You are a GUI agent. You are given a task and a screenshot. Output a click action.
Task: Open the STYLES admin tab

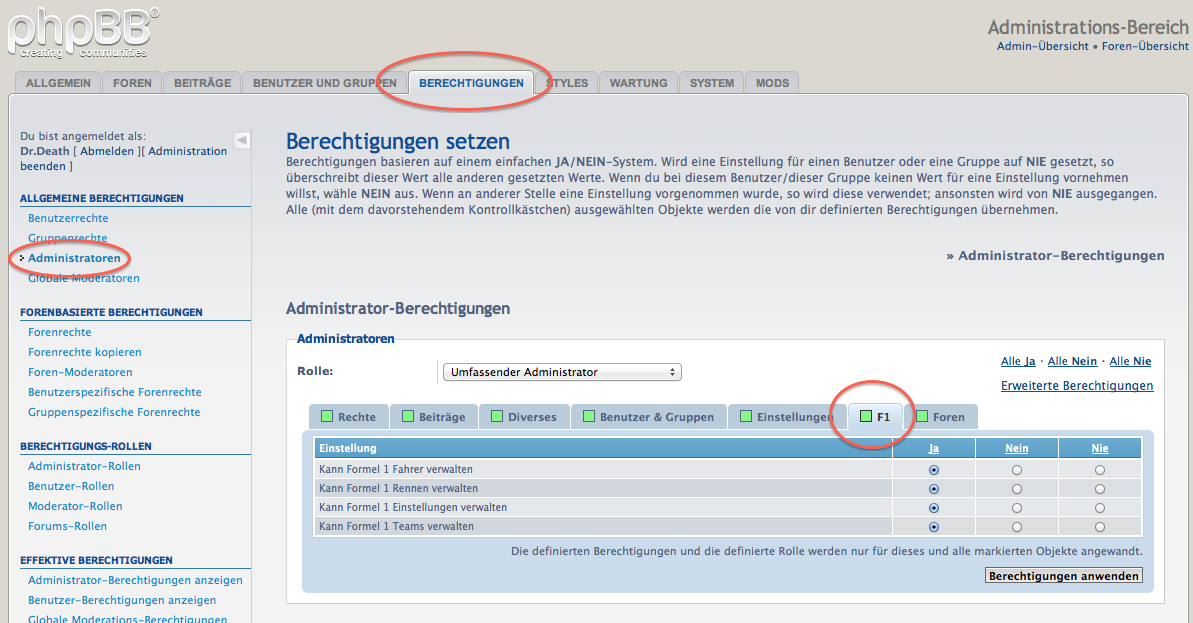pos(567,83)
